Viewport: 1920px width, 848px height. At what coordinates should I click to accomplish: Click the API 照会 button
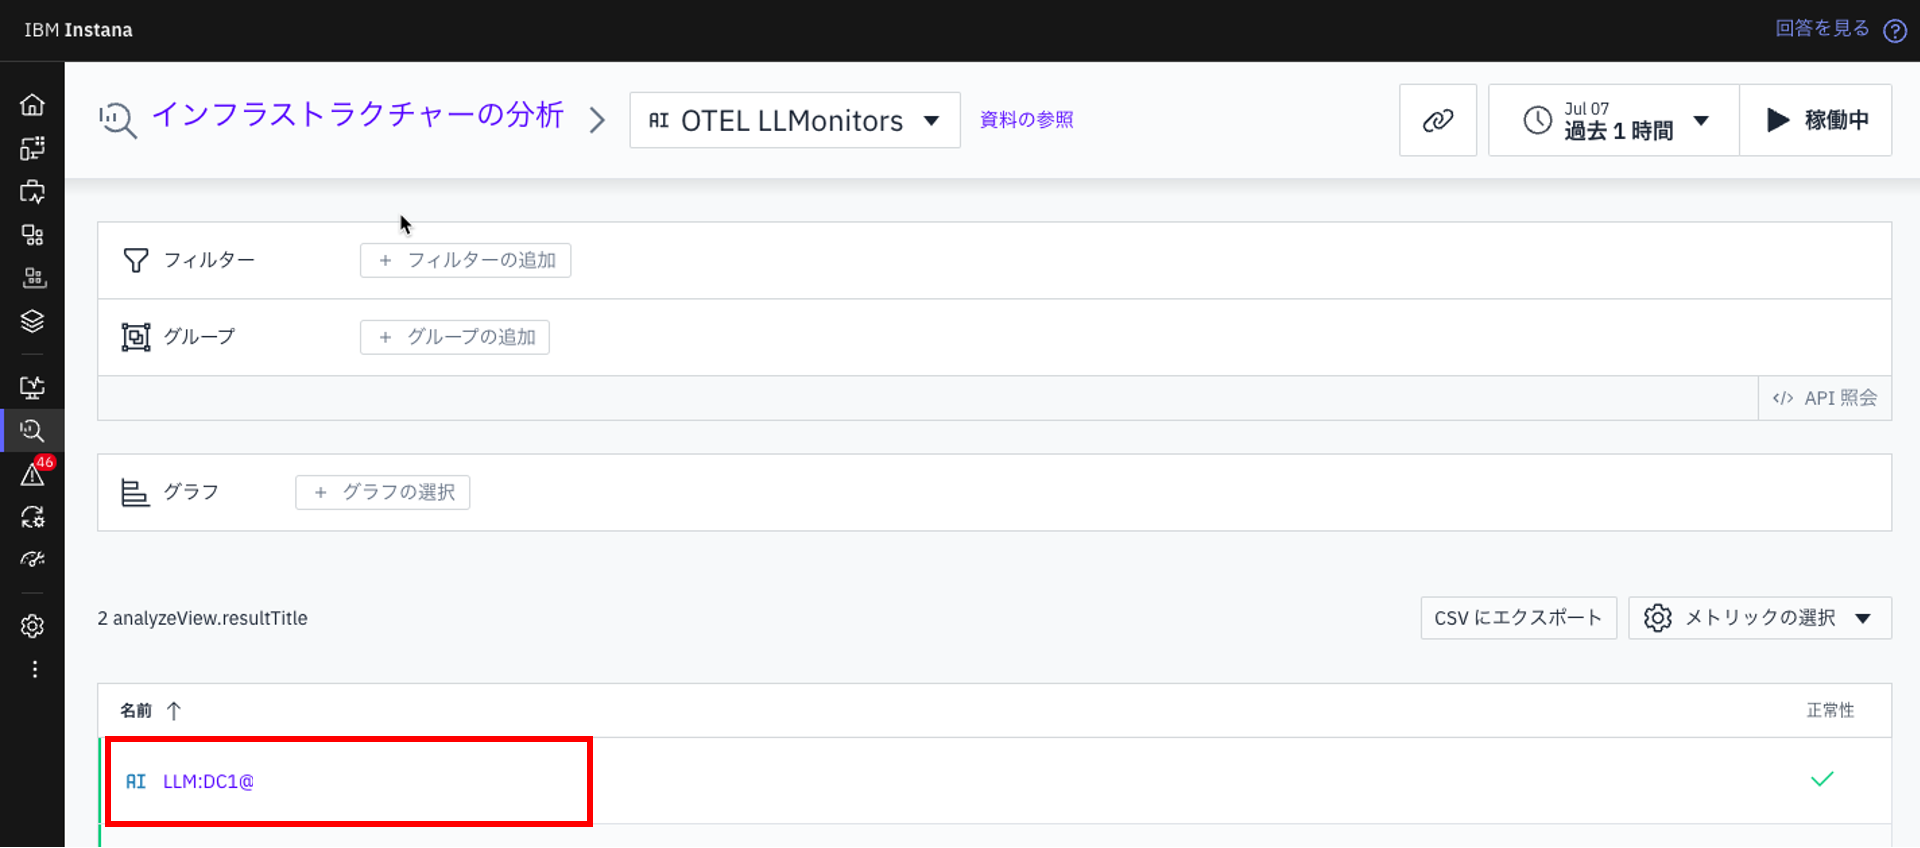click(1825, 398)
